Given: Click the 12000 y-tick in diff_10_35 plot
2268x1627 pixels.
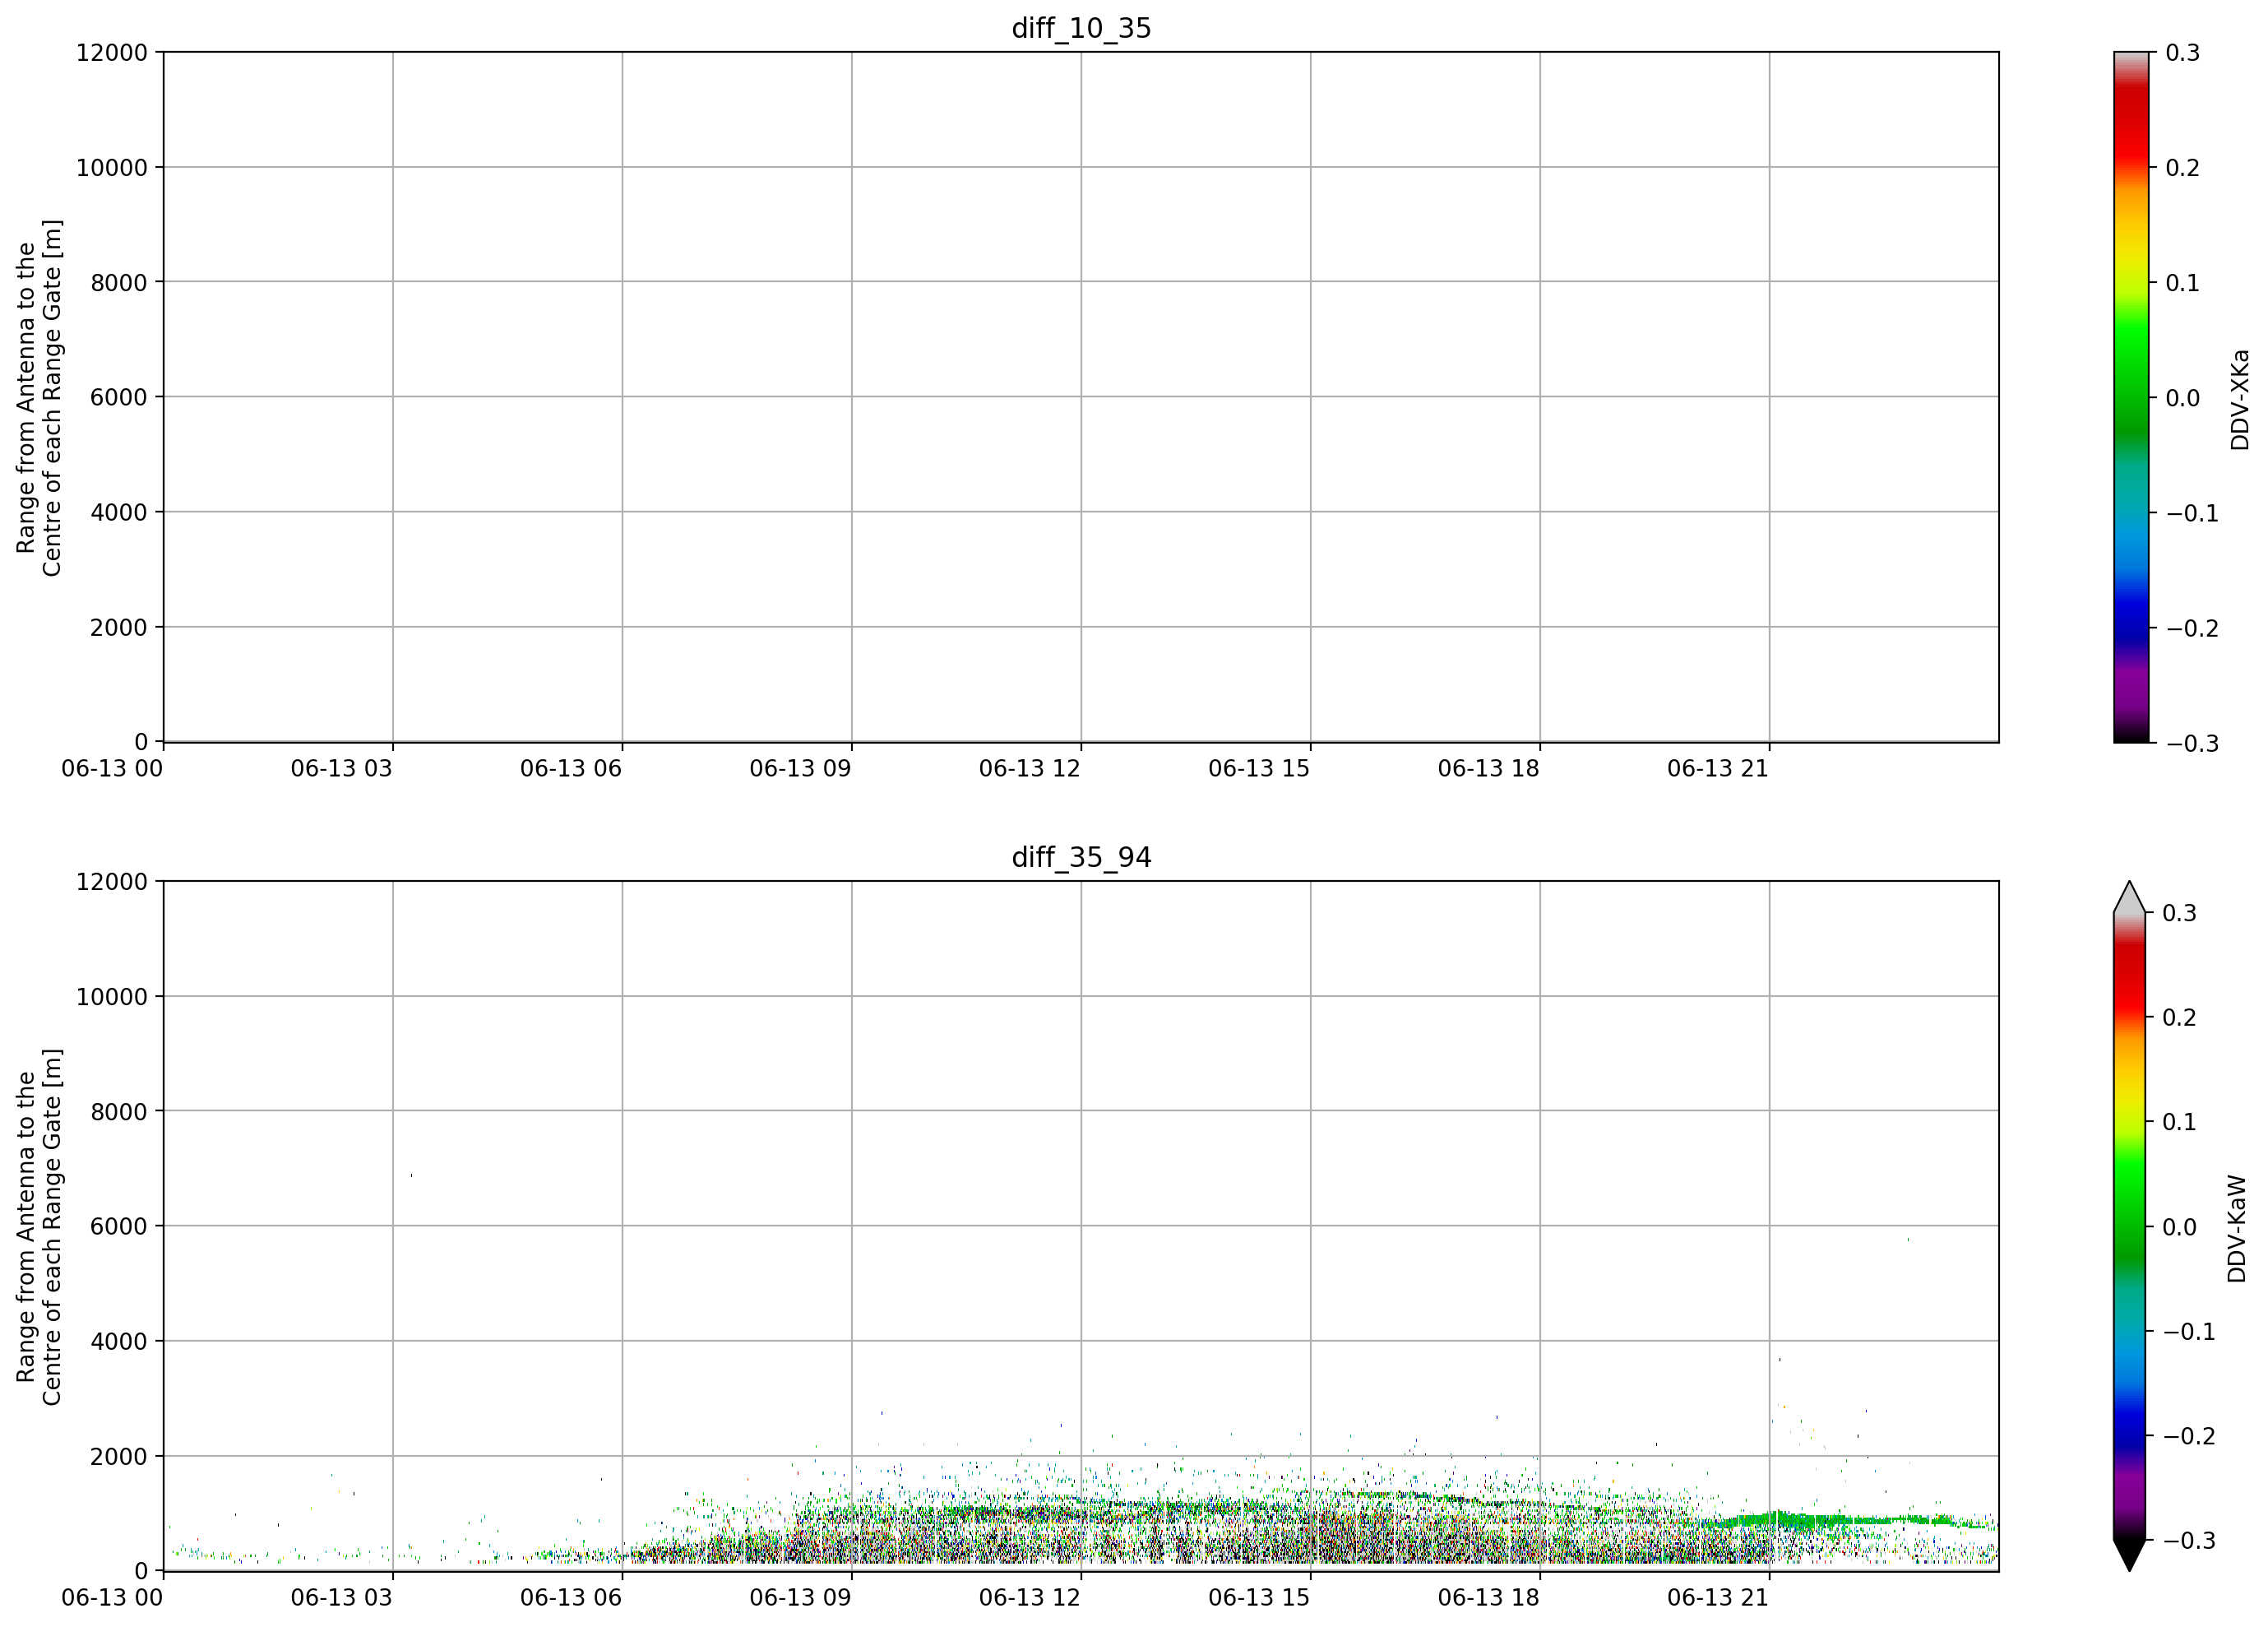Looking at the screenshot, I should pos(112,52).
